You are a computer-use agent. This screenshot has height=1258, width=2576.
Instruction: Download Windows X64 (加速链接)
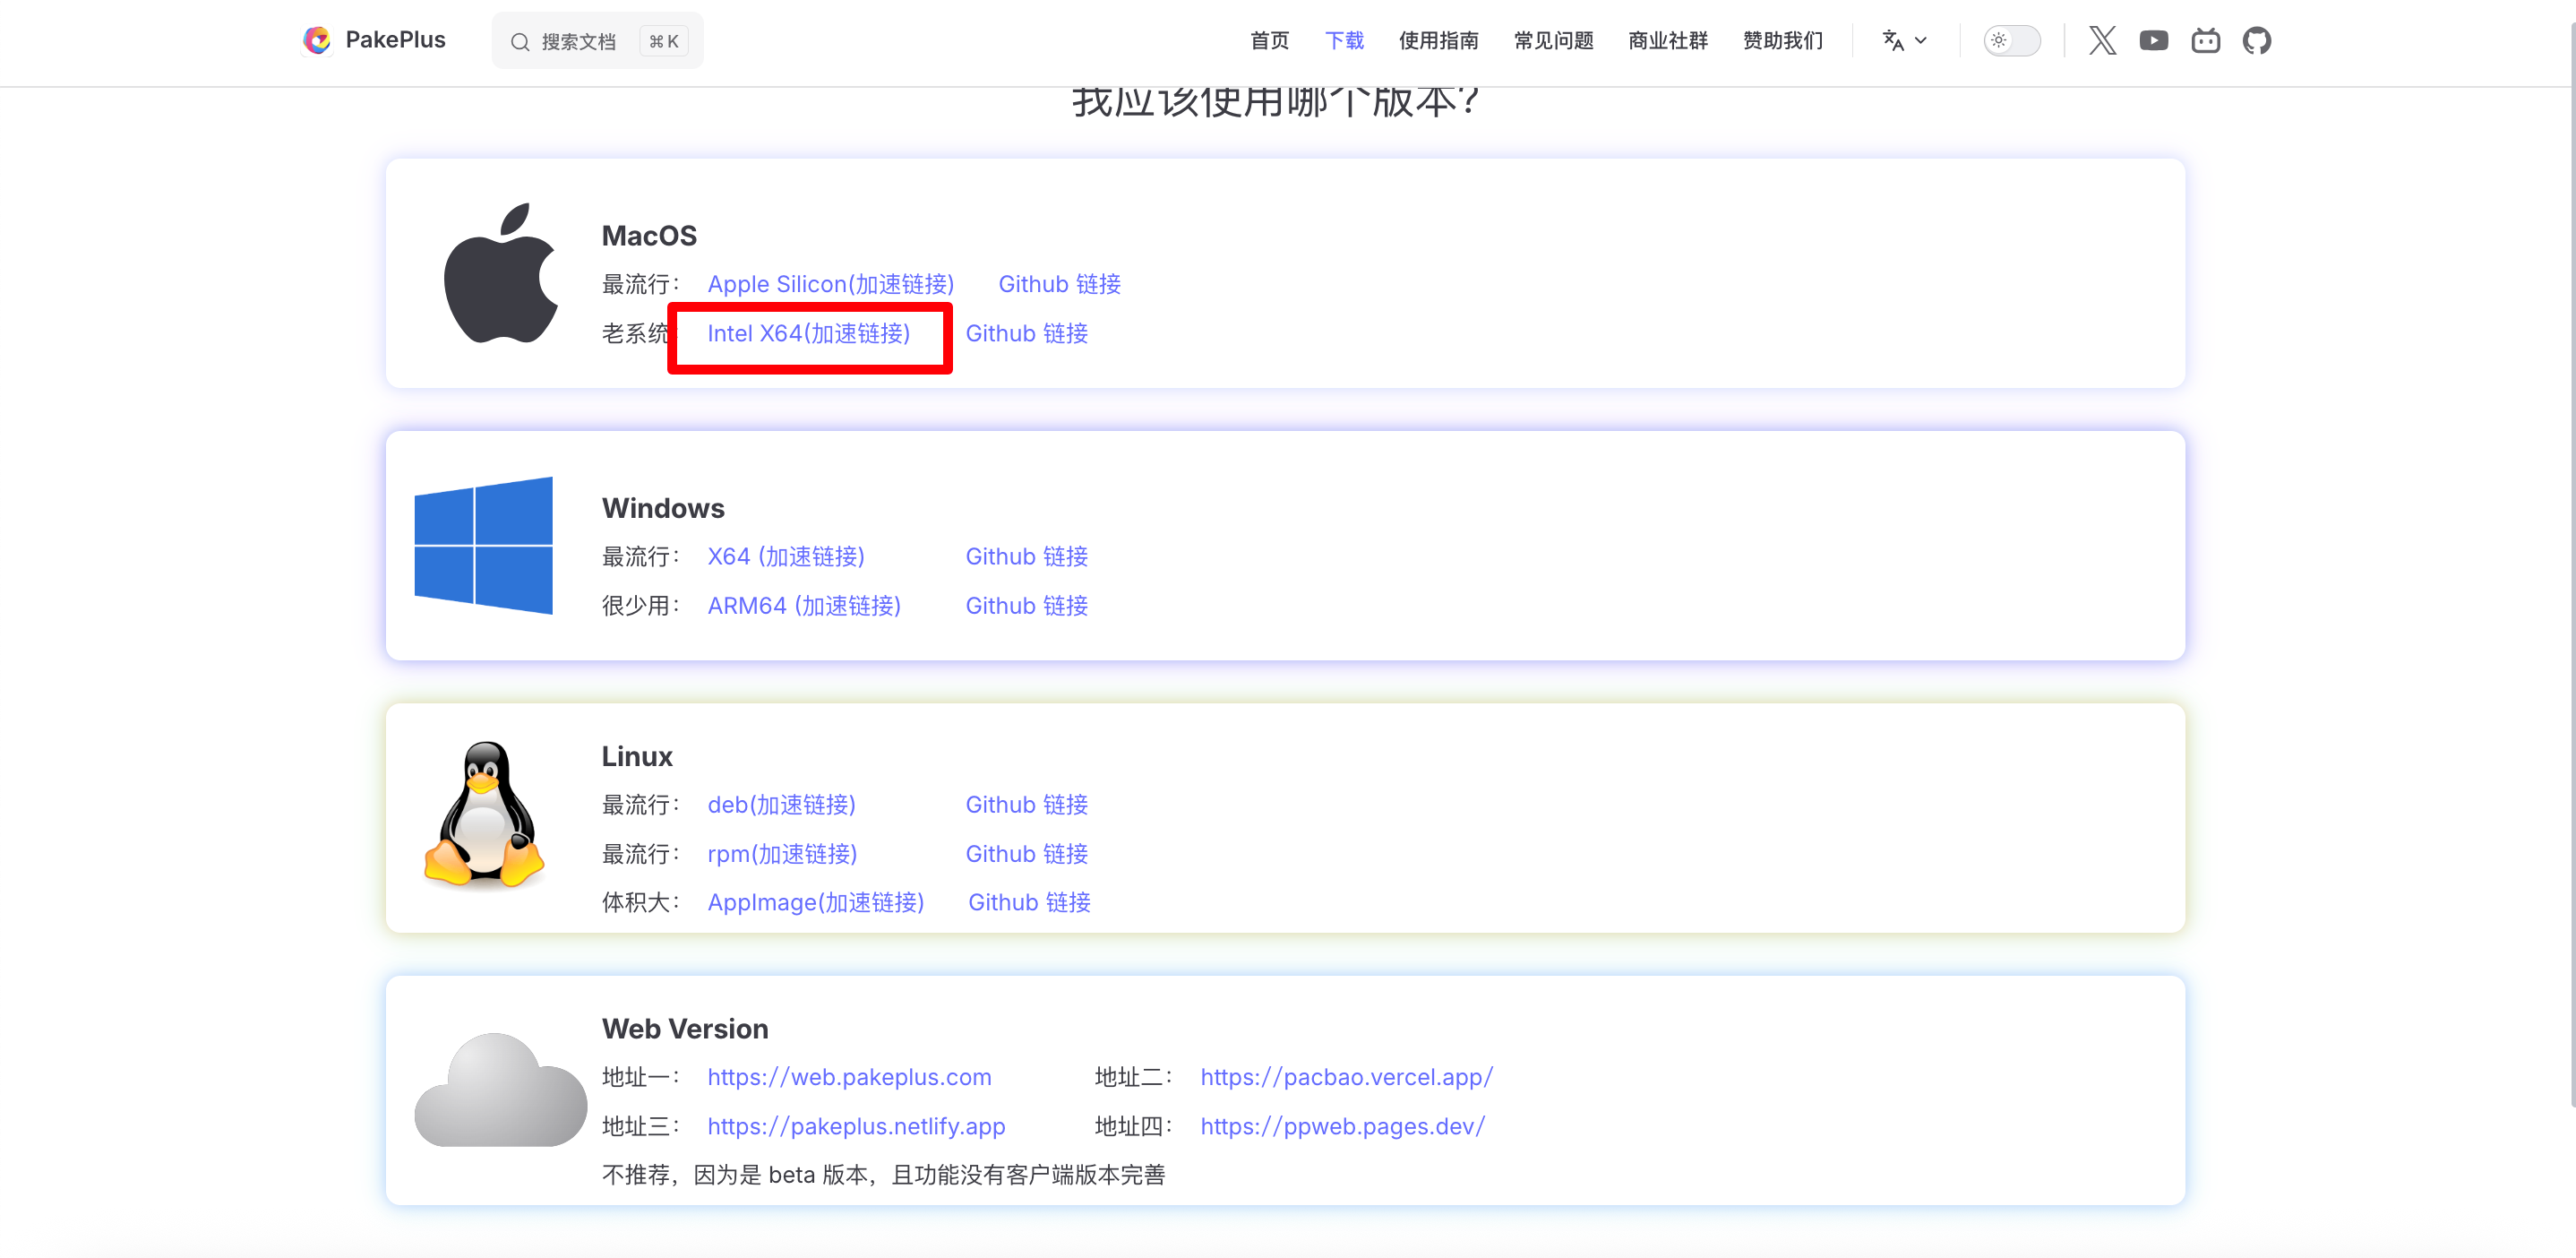786,556
